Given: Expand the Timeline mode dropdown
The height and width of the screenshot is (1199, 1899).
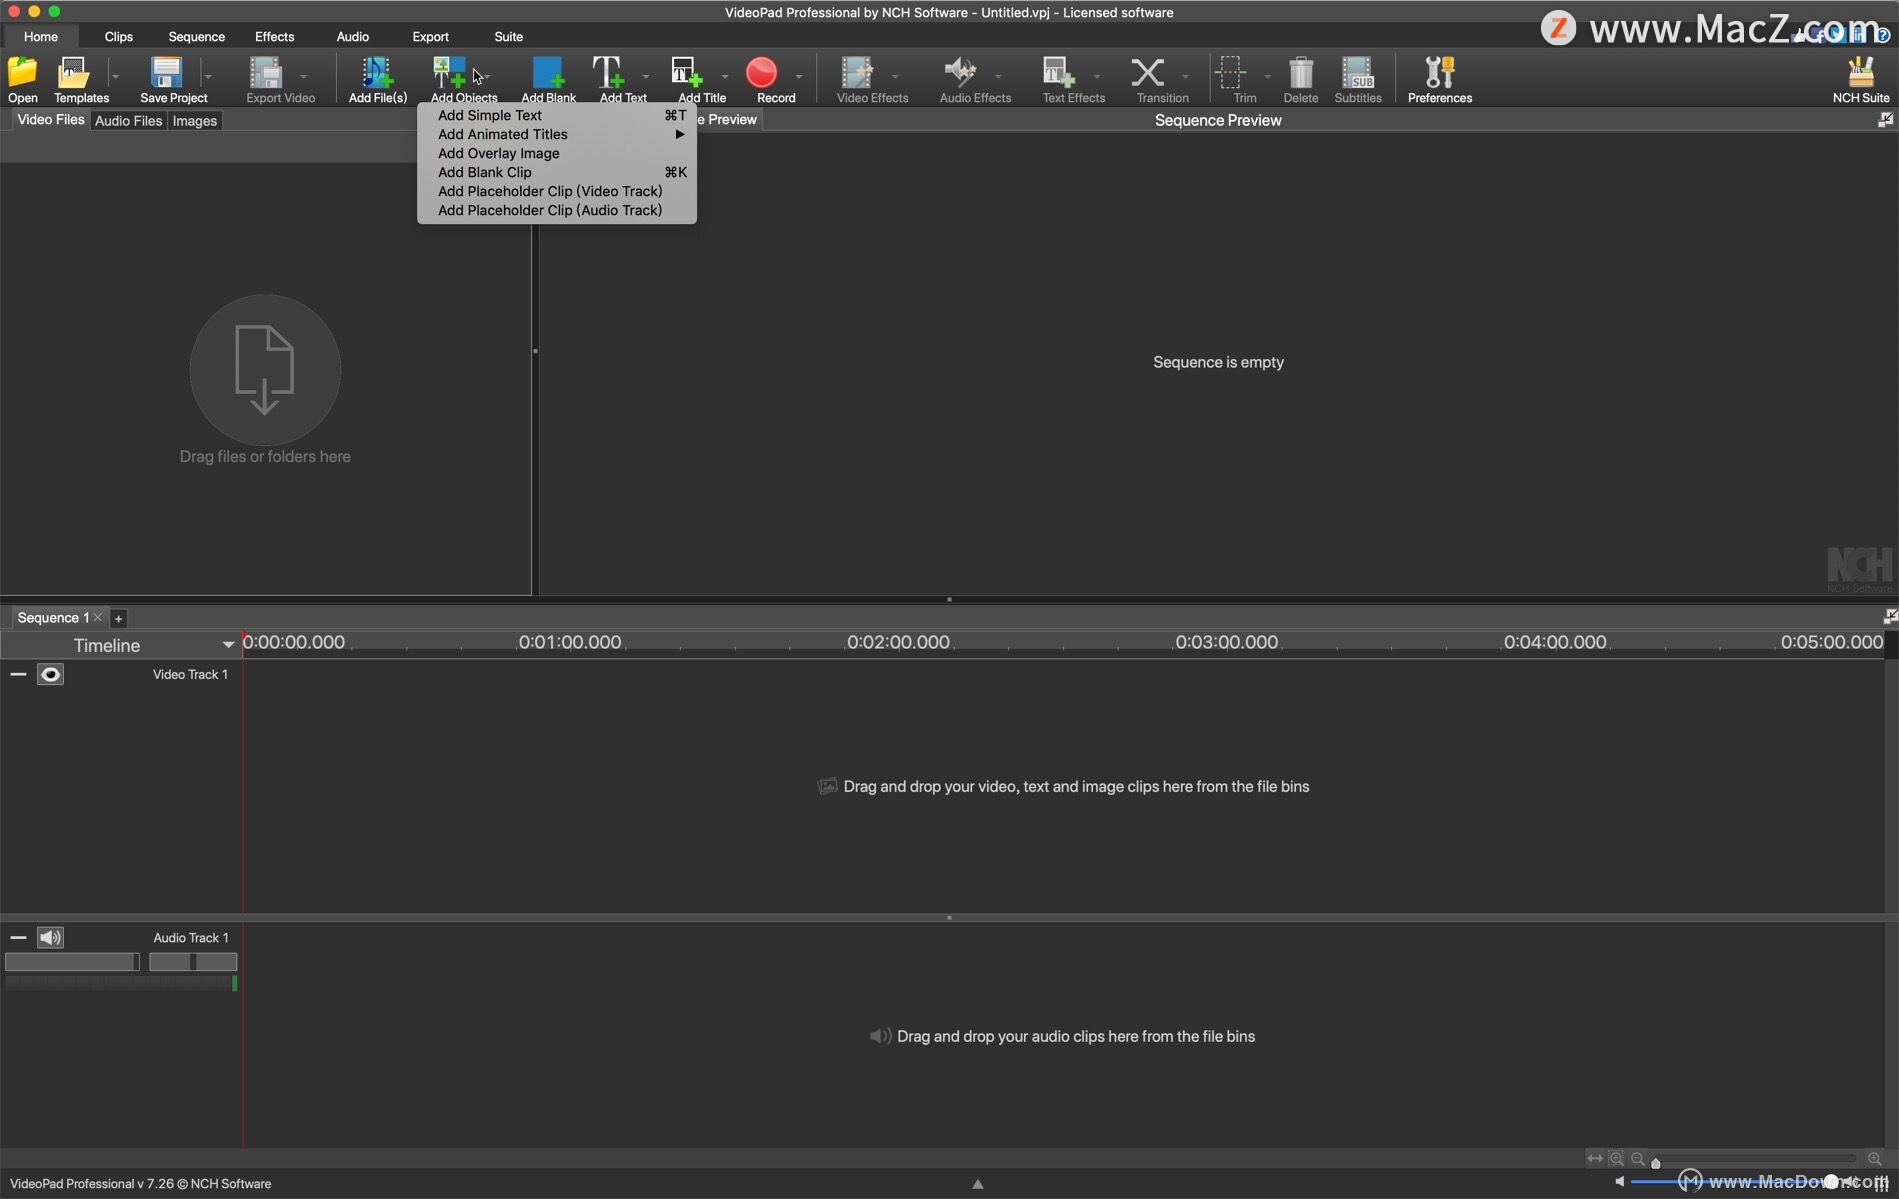Looking at the screenshot, I should 228,645.
